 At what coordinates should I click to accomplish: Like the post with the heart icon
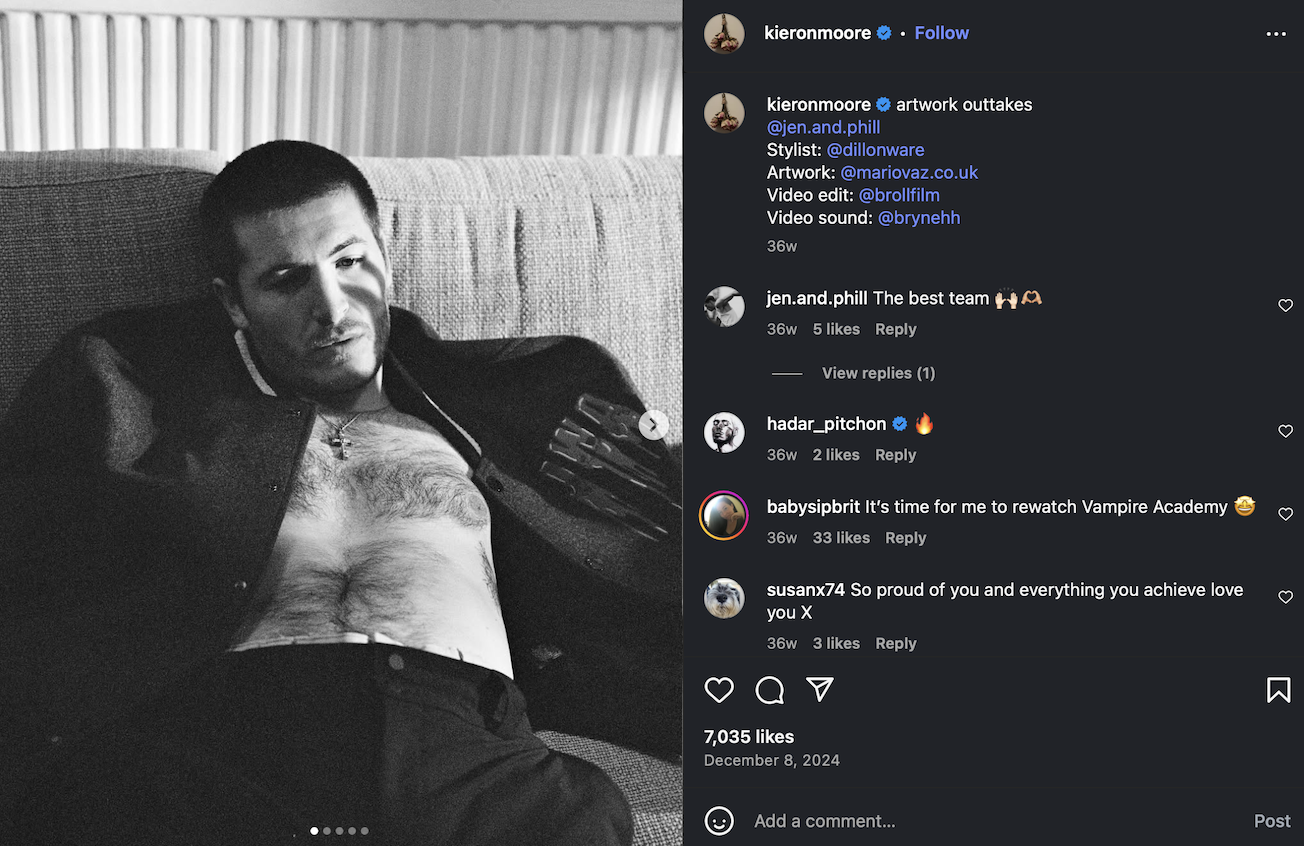pos(719,690)
